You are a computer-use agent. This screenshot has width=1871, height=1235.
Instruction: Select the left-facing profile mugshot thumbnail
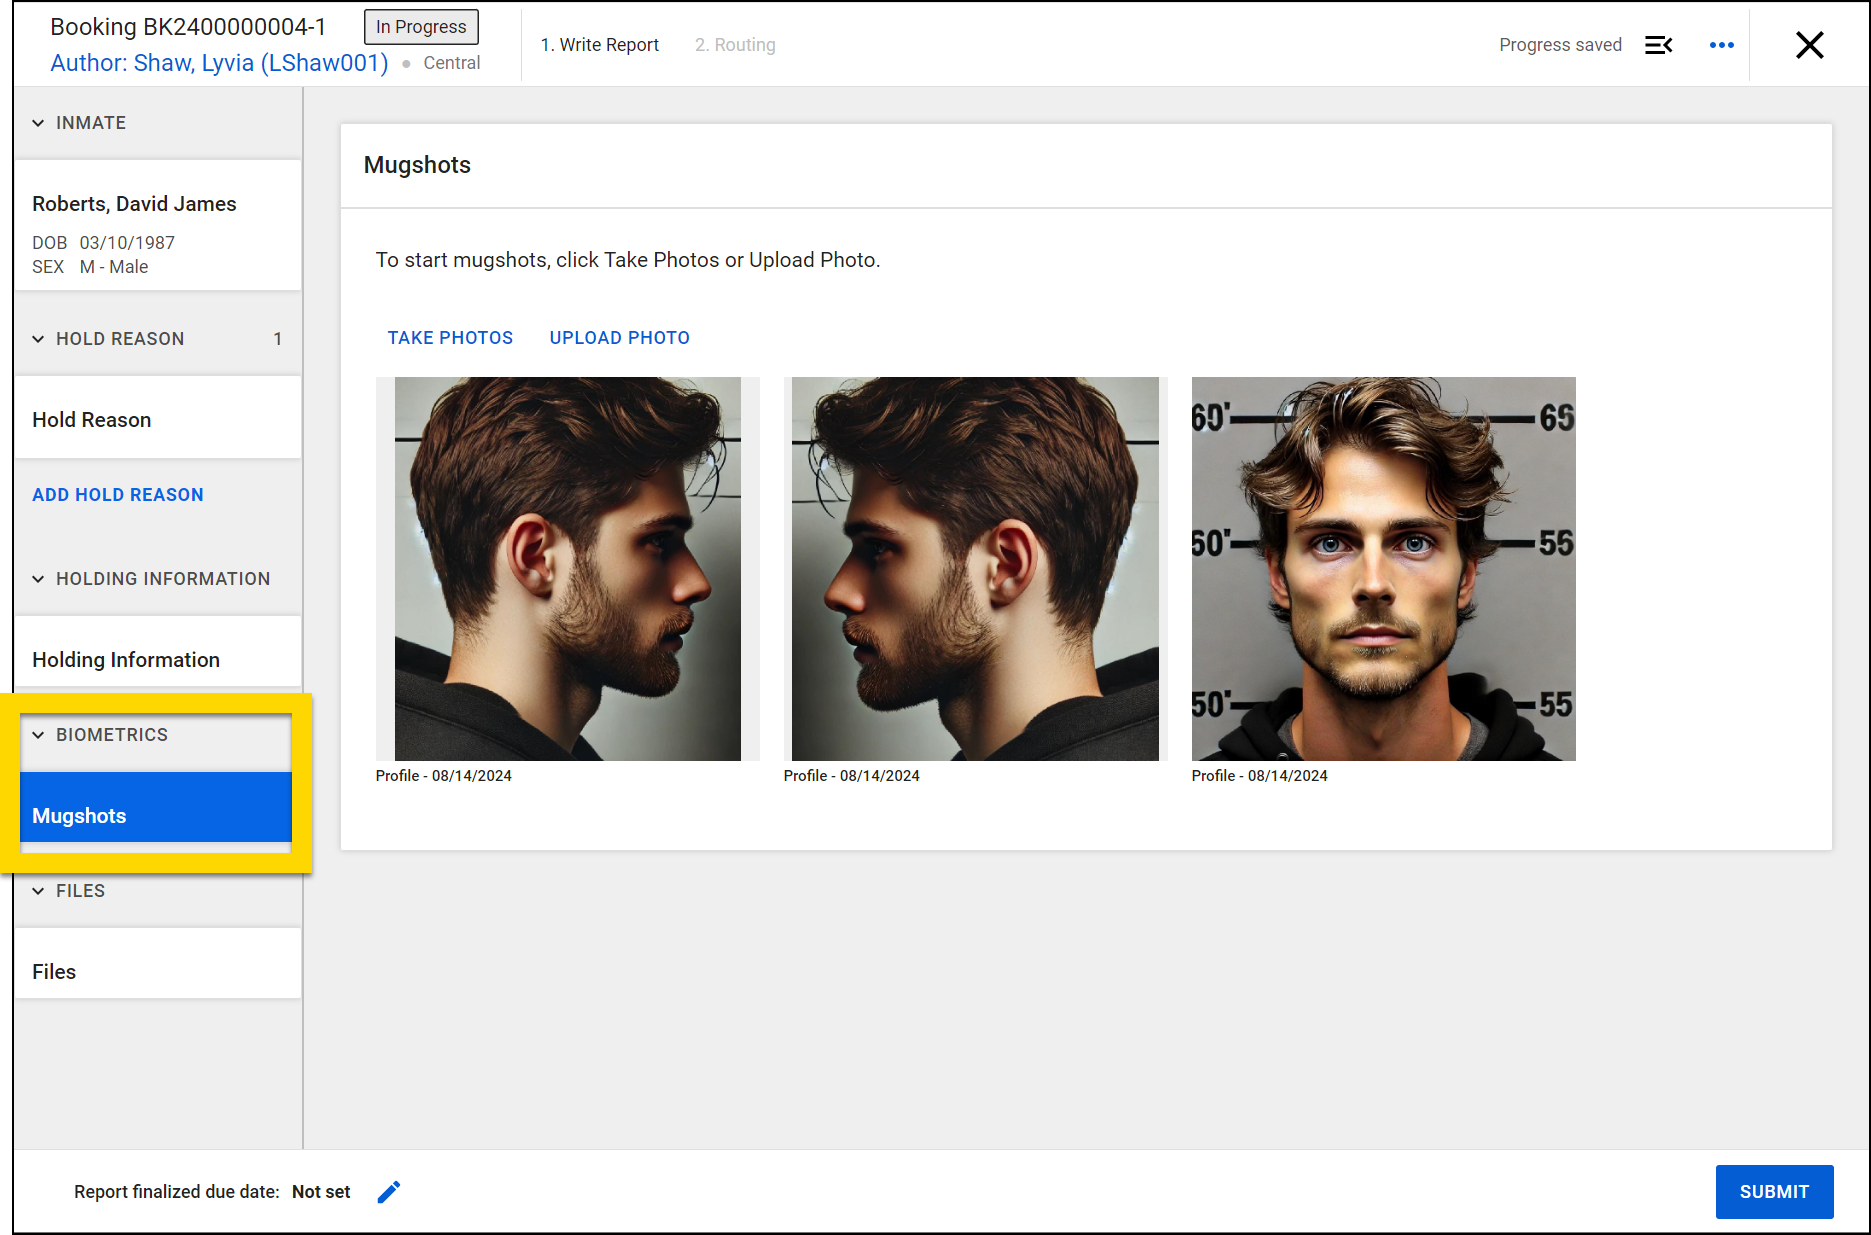(x=975, y=568)
